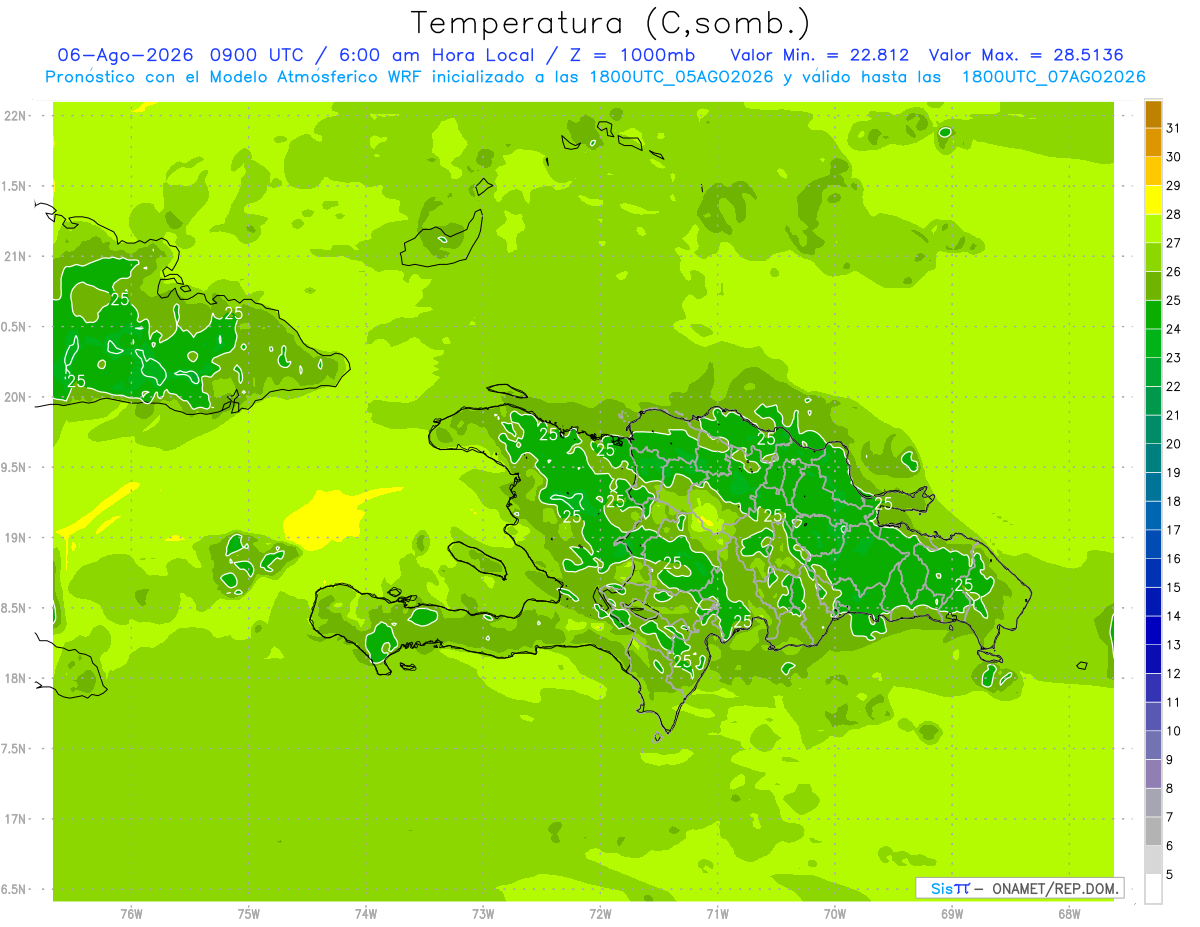Click legend label "15"
This screenshot has height=927, width=1200.
(1174, 587)
